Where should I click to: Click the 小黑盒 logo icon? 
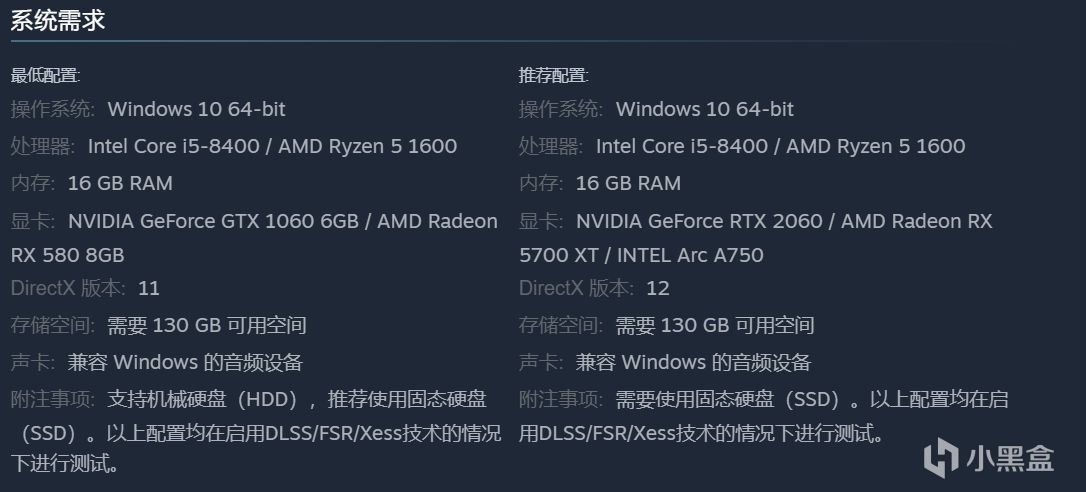(x=941, y=458)
